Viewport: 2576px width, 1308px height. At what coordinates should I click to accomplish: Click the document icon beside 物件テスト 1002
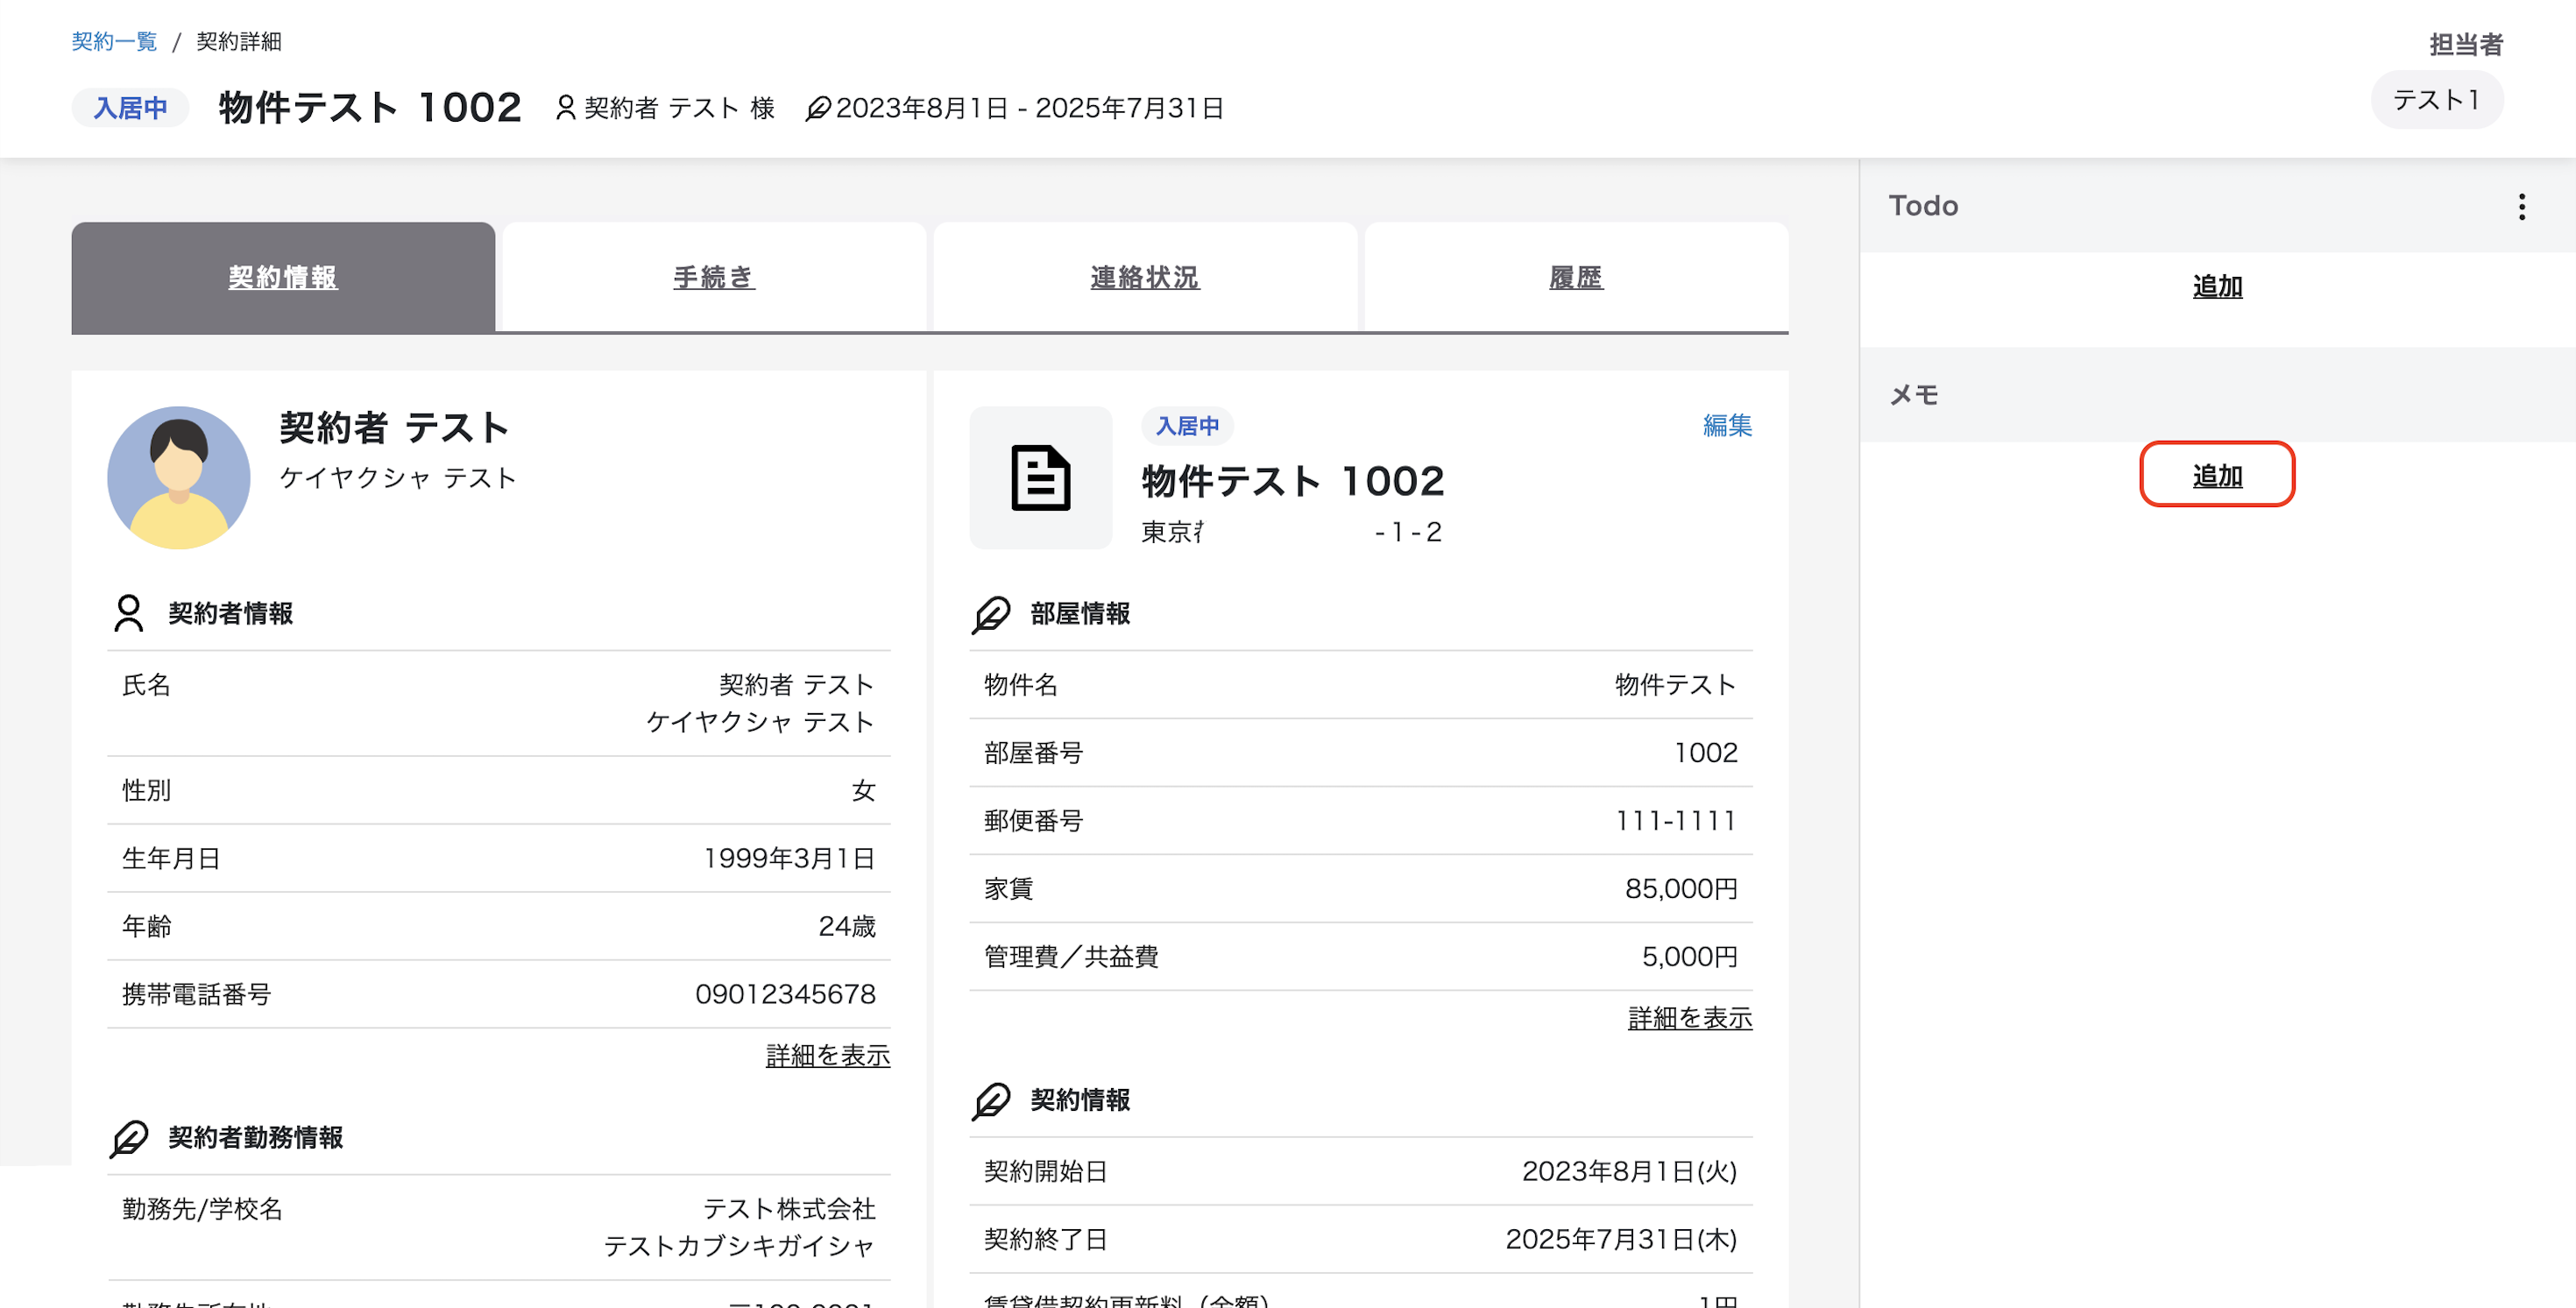click(1040, 477)
